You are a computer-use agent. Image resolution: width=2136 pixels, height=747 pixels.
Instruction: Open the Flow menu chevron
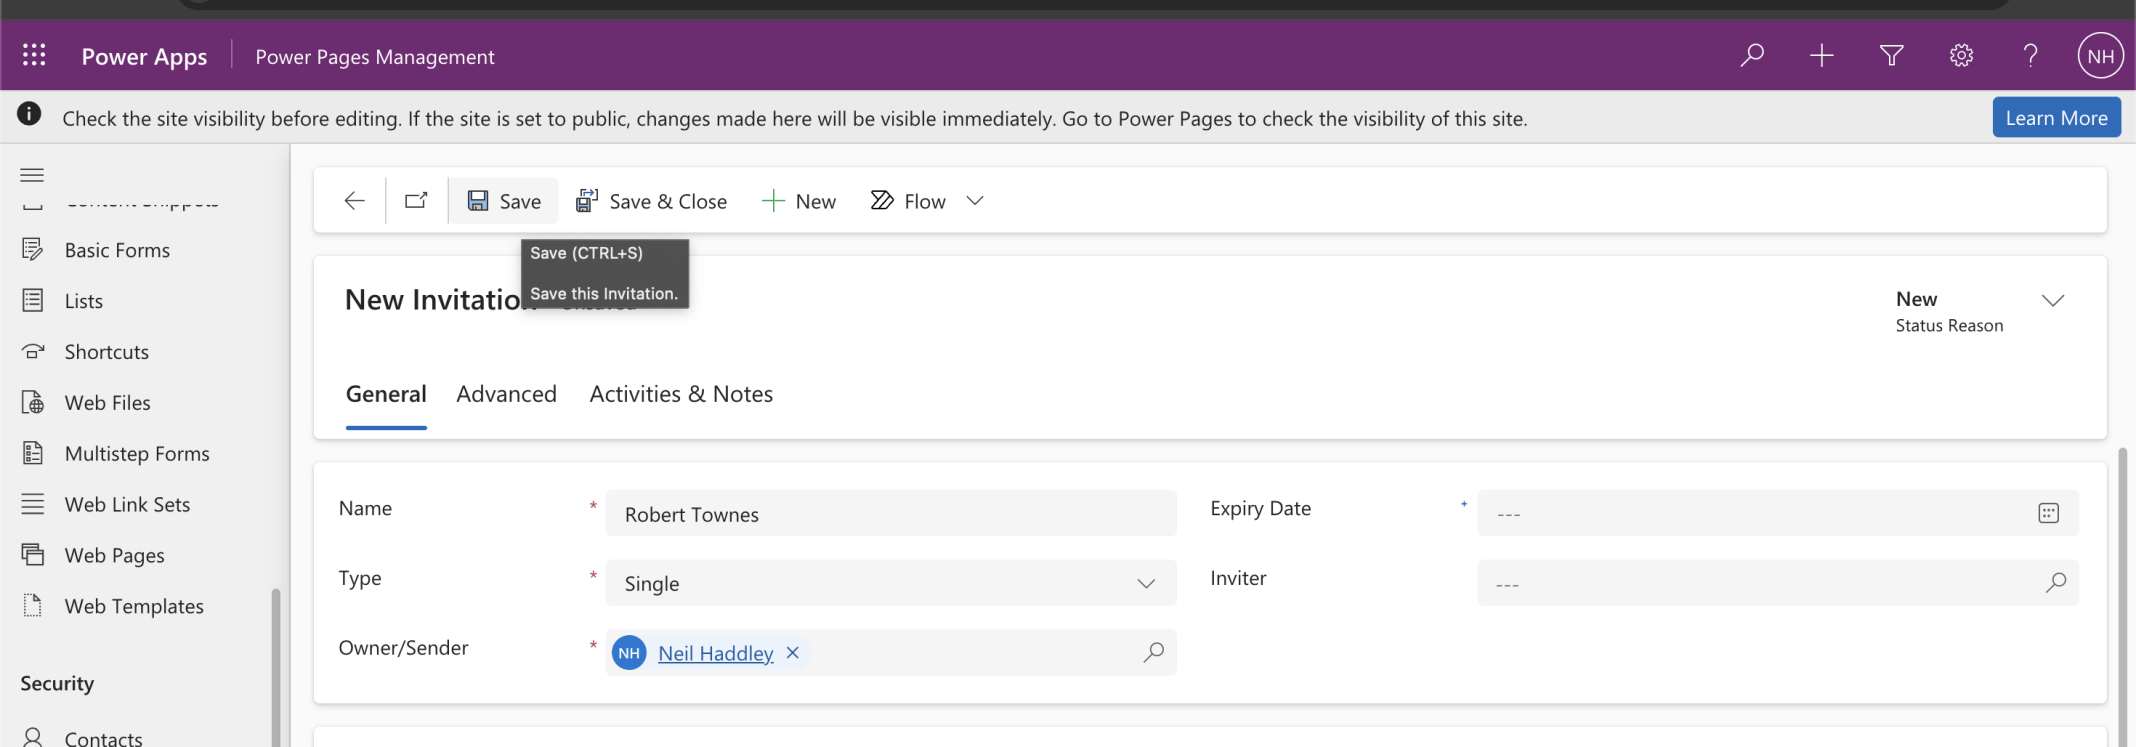pyautogui.click(x=975, y=201)
